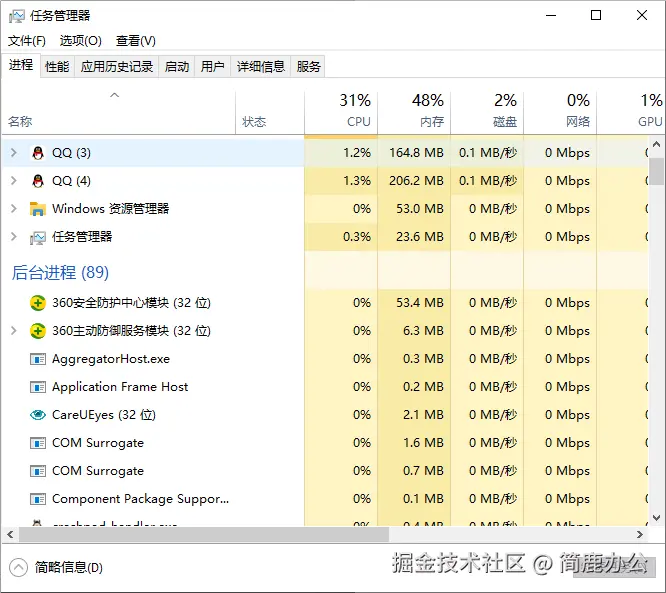Switch to the 用户 tab
This screenshot has height=593, width=666.
coord(212,66)
